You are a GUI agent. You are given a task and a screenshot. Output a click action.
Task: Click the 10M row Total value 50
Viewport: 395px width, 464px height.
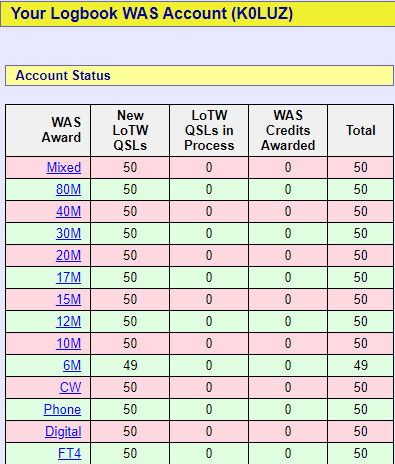361,343
